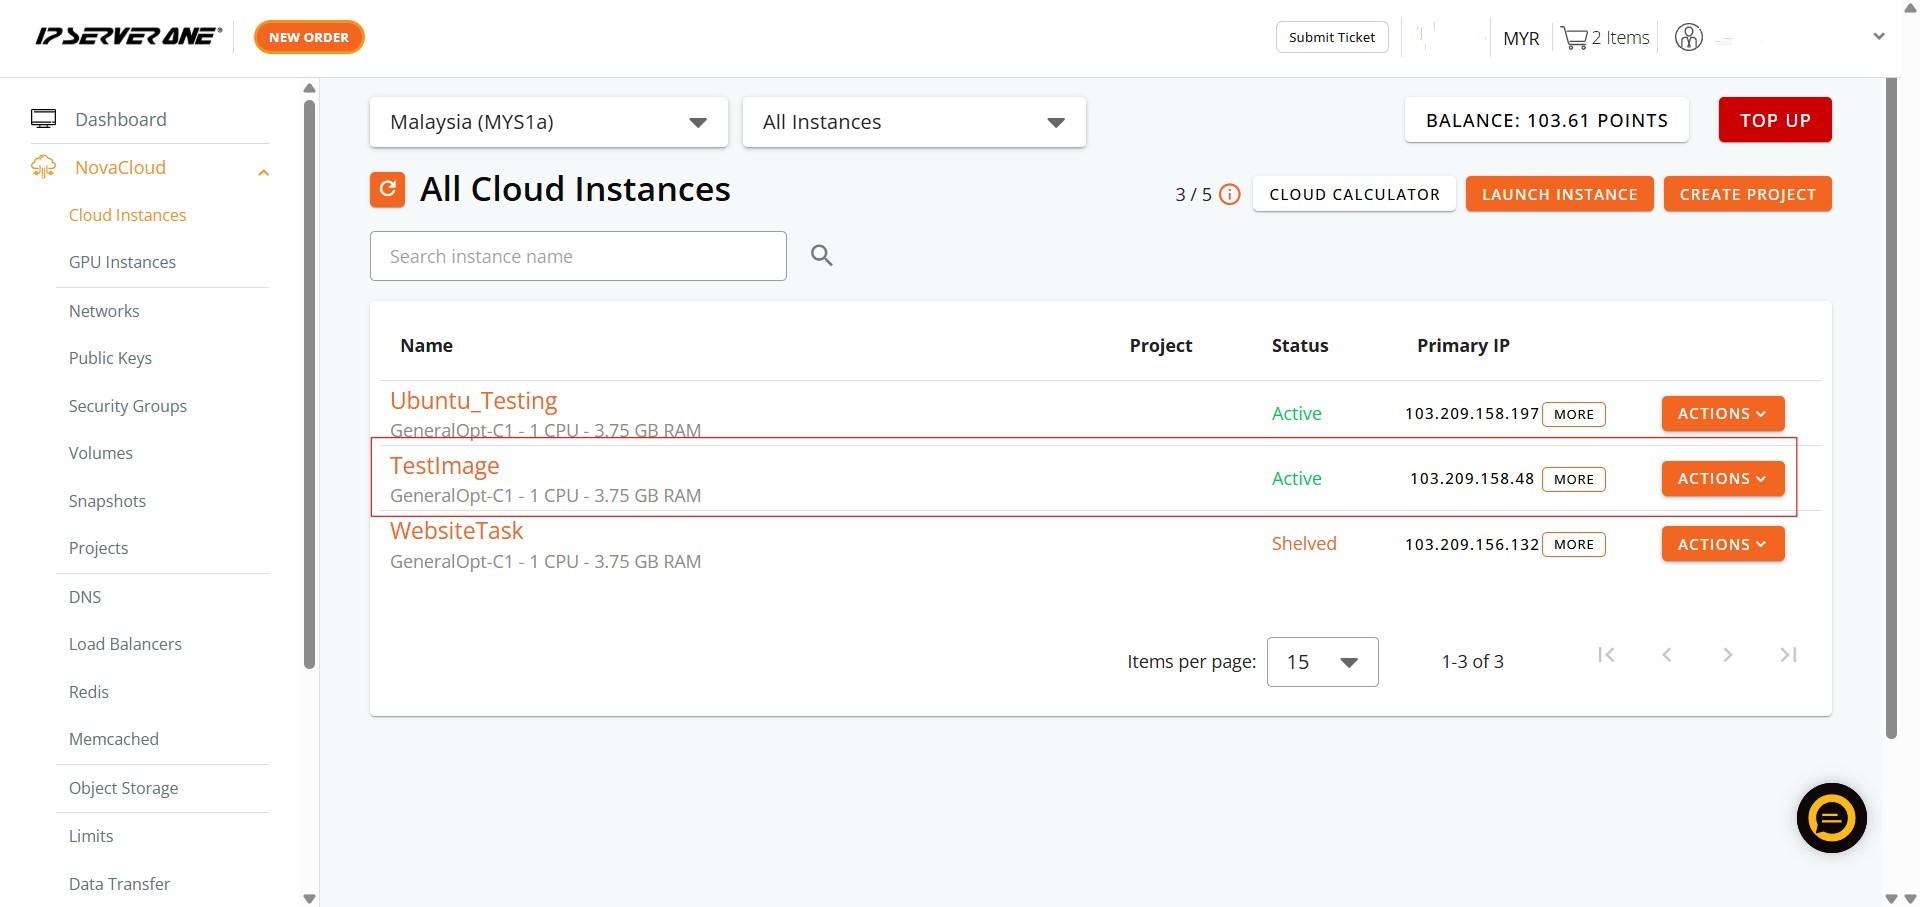Jump to last page arrow icon
Image resolution: width=1920 pixels, height=907 pixels.
1788,655
